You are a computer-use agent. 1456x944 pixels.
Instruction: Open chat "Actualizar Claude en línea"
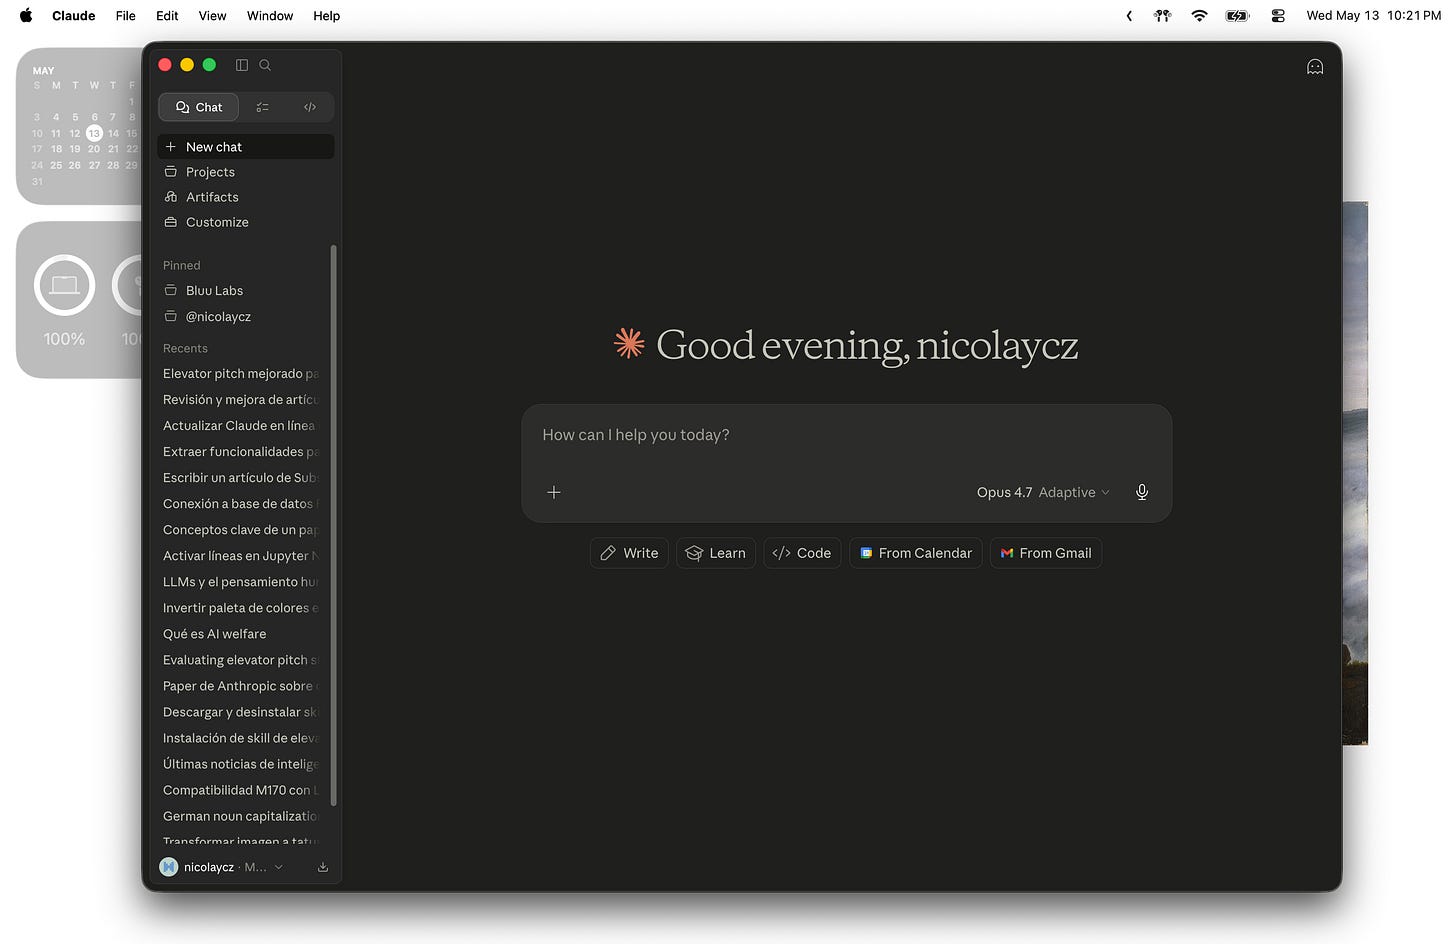242,426
